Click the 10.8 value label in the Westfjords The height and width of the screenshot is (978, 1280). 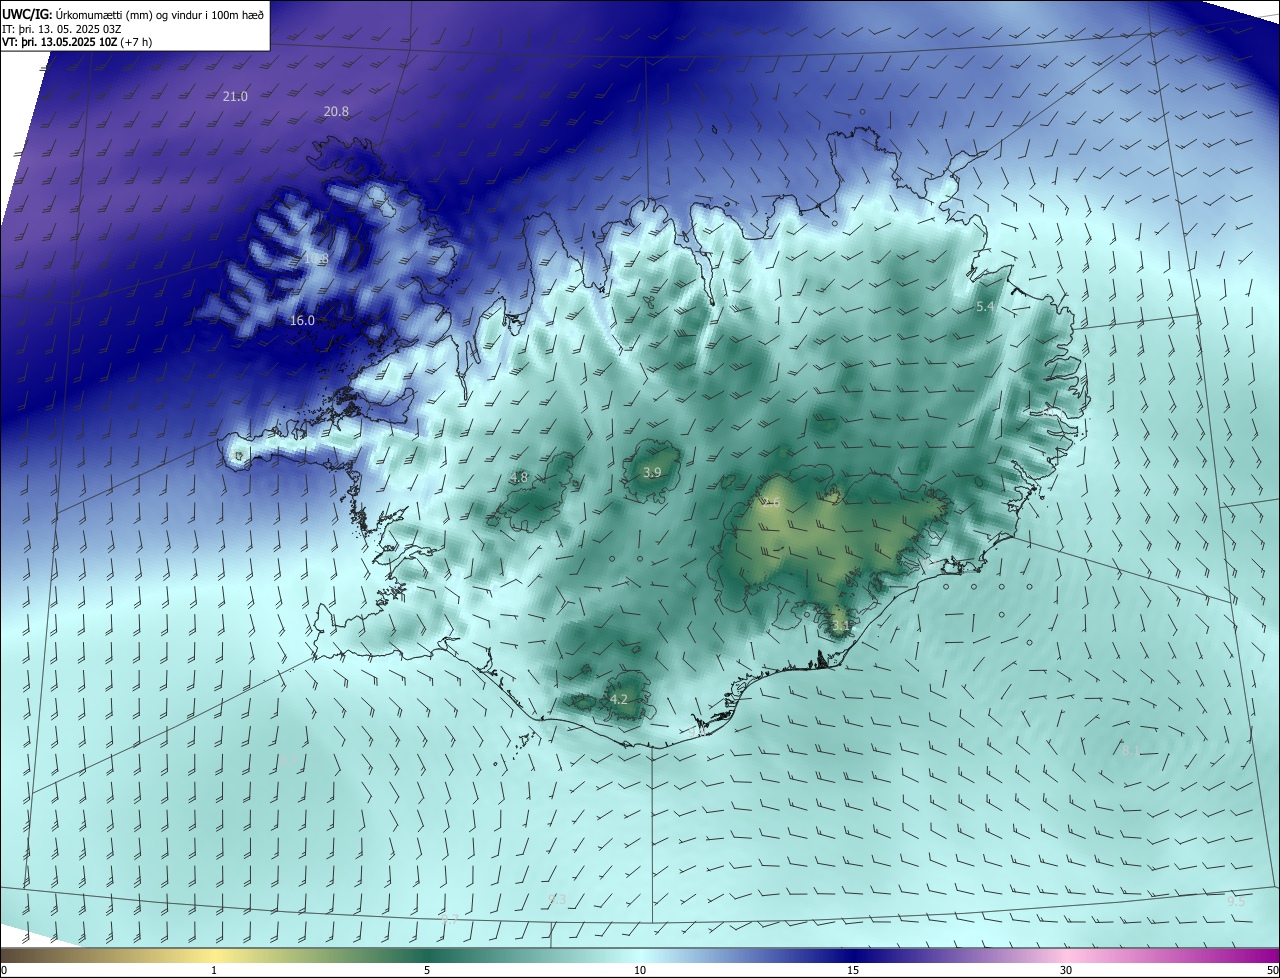coord(316,260)
